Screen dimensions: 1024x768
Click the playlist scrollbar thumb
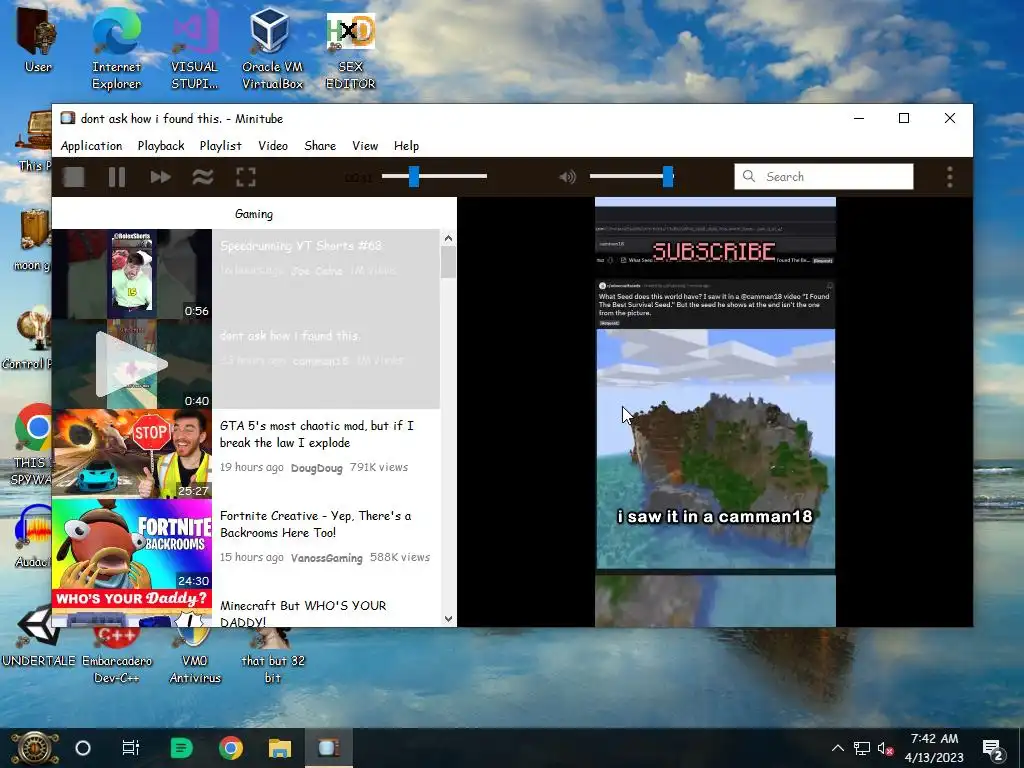[448, 263]
